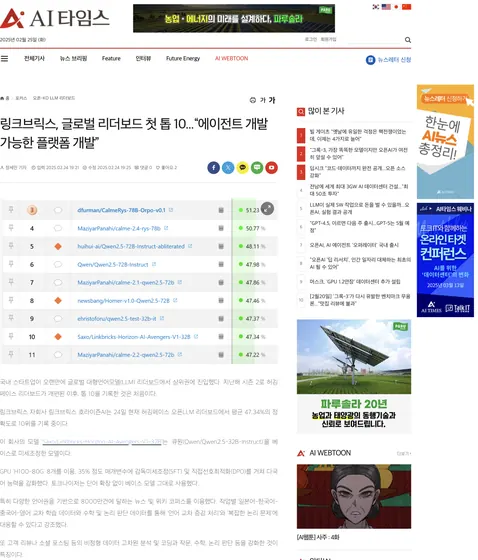Click the orange diamond marker on row 10

[x=58, y=336]
